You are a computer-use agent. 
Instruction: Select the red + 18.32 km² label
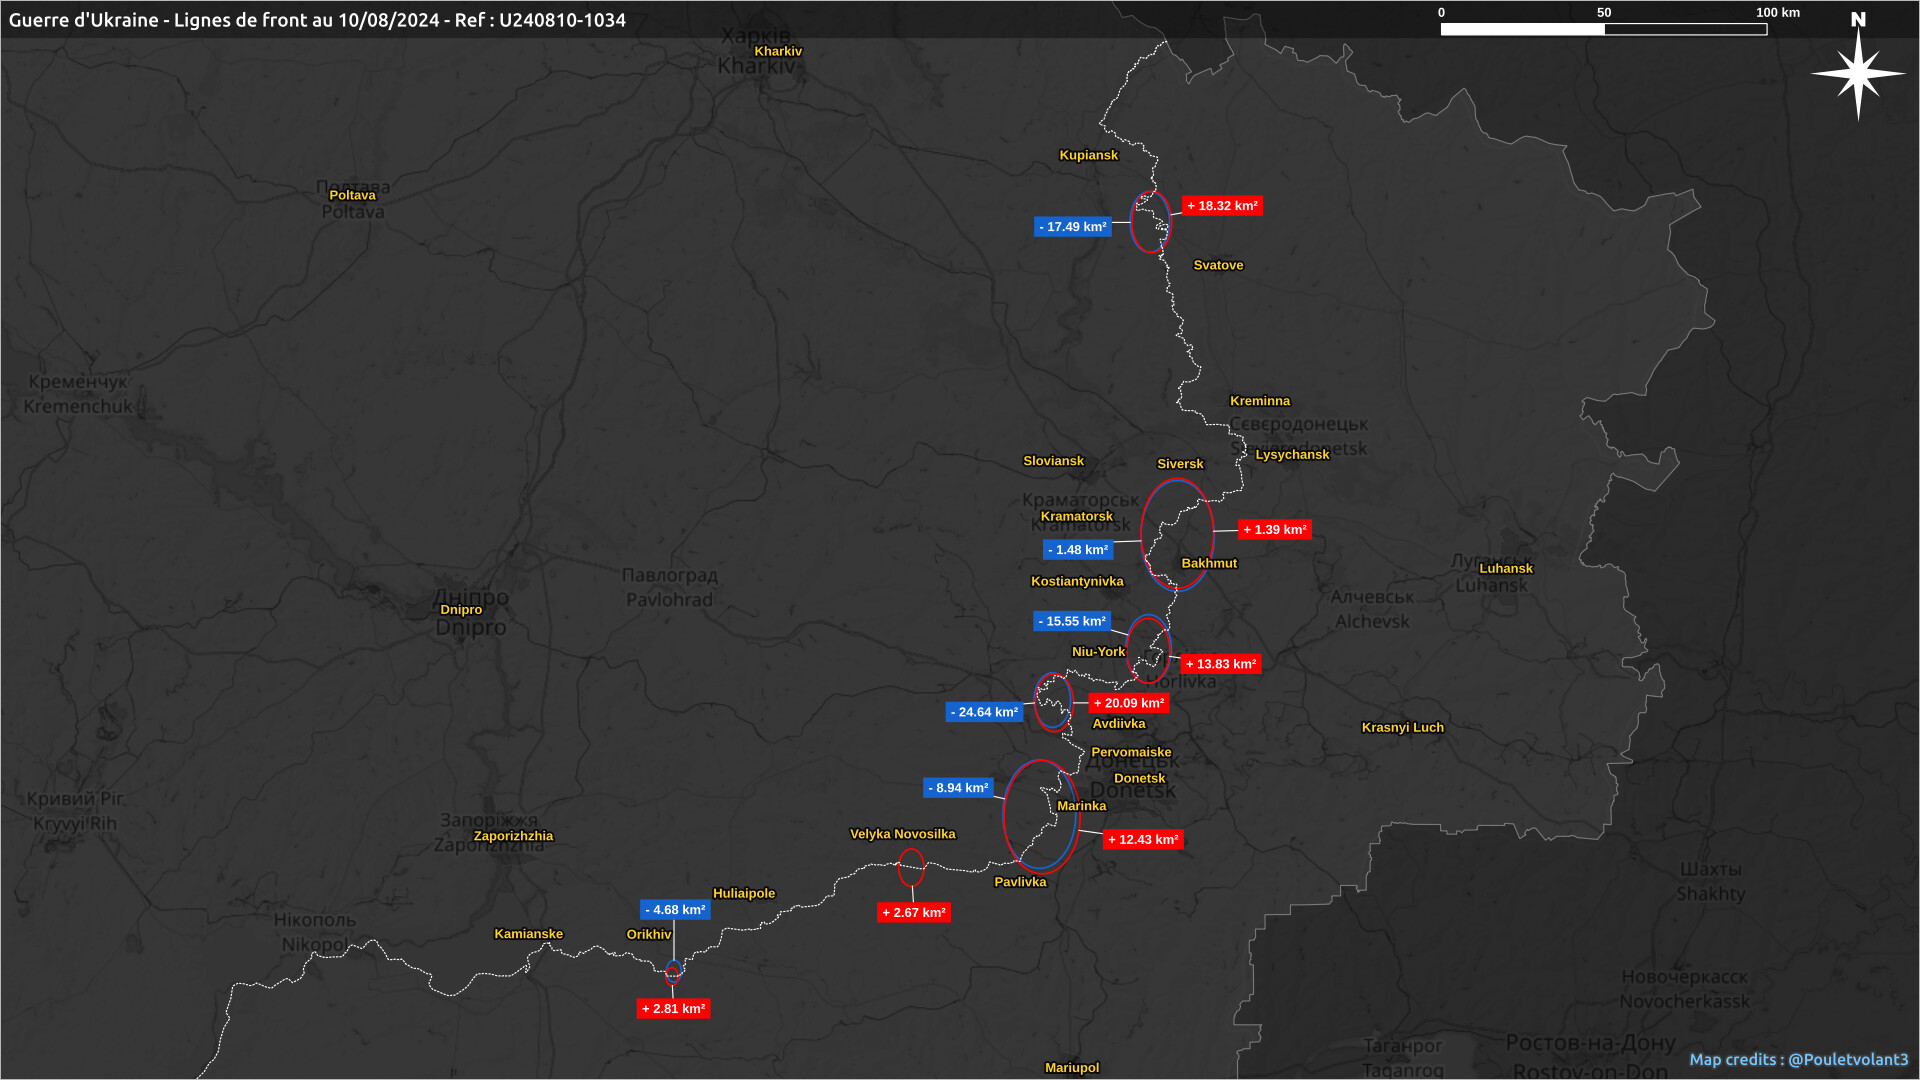click(x=1222, y=206)
